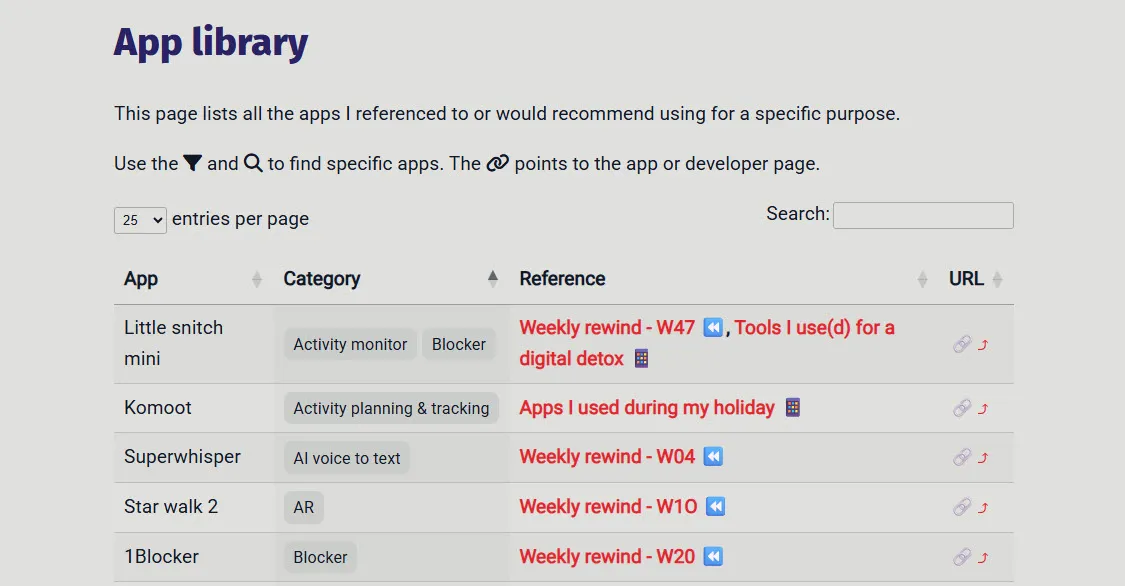Screen dimensions: 1125x586
Task: Open the entries per page dropdown
Action: click(141, 220)
